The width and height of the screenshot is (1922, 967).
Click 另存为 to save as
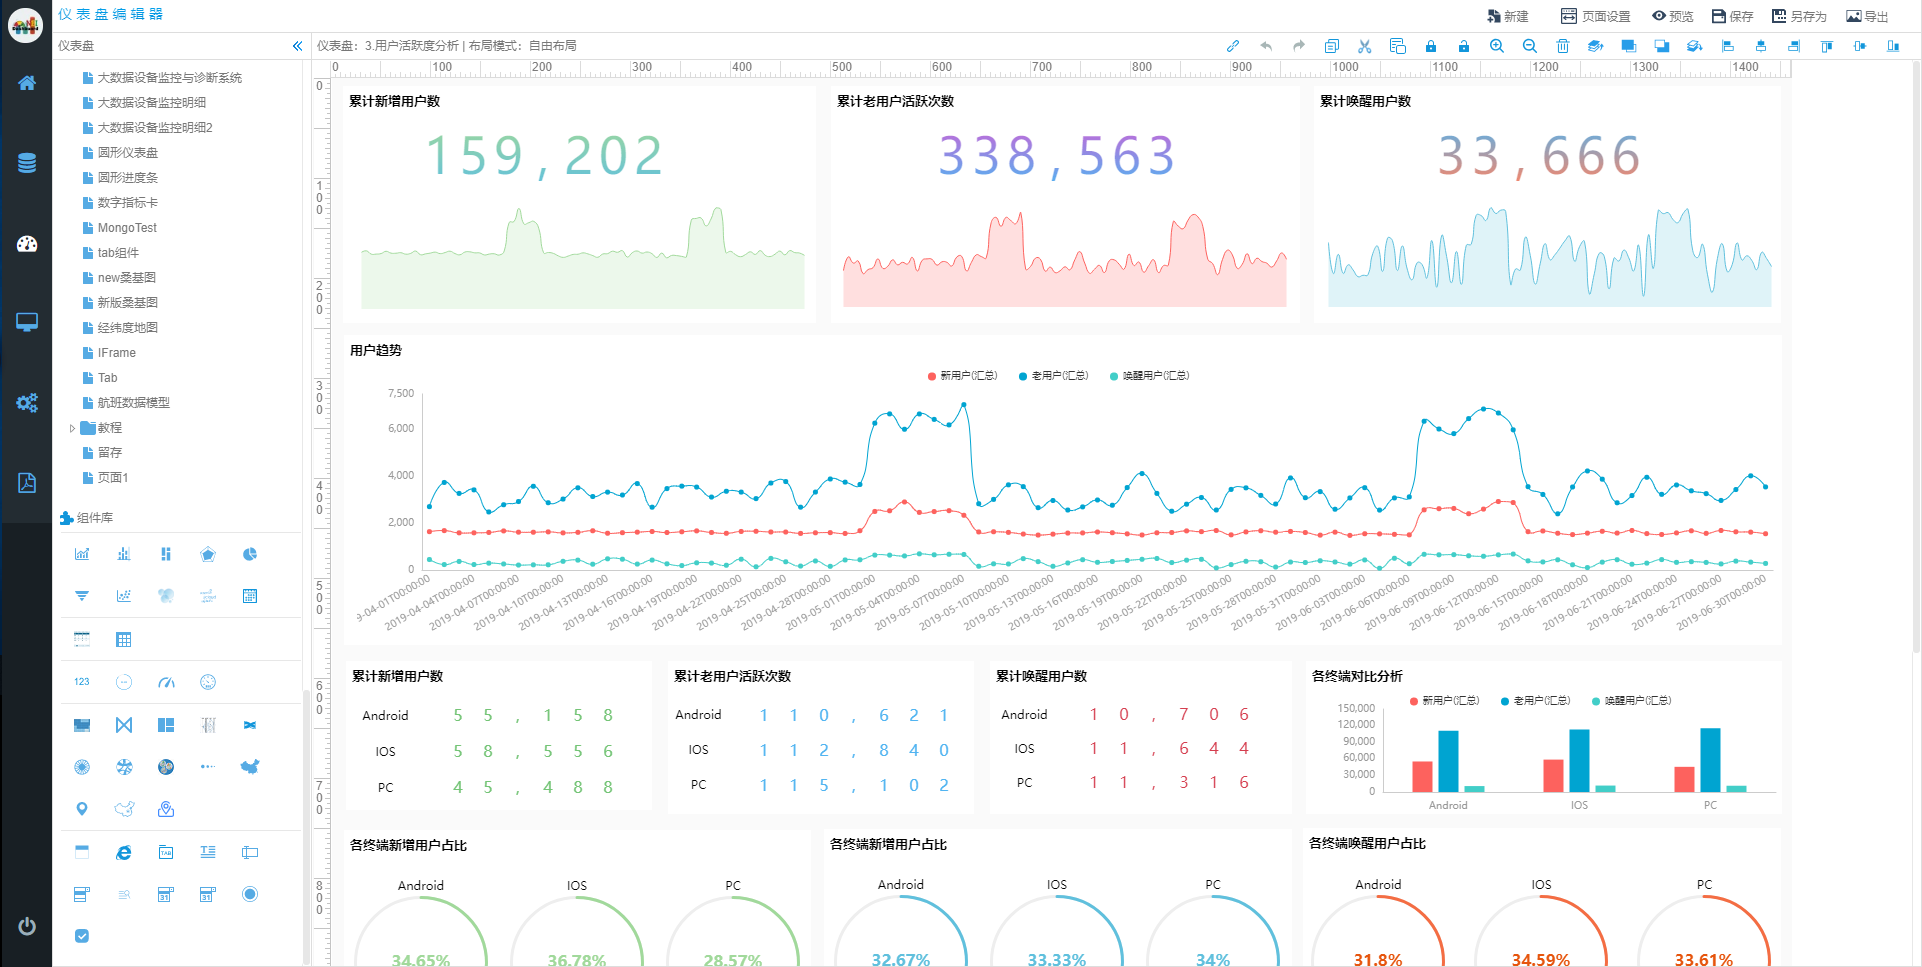(1798, 16)
